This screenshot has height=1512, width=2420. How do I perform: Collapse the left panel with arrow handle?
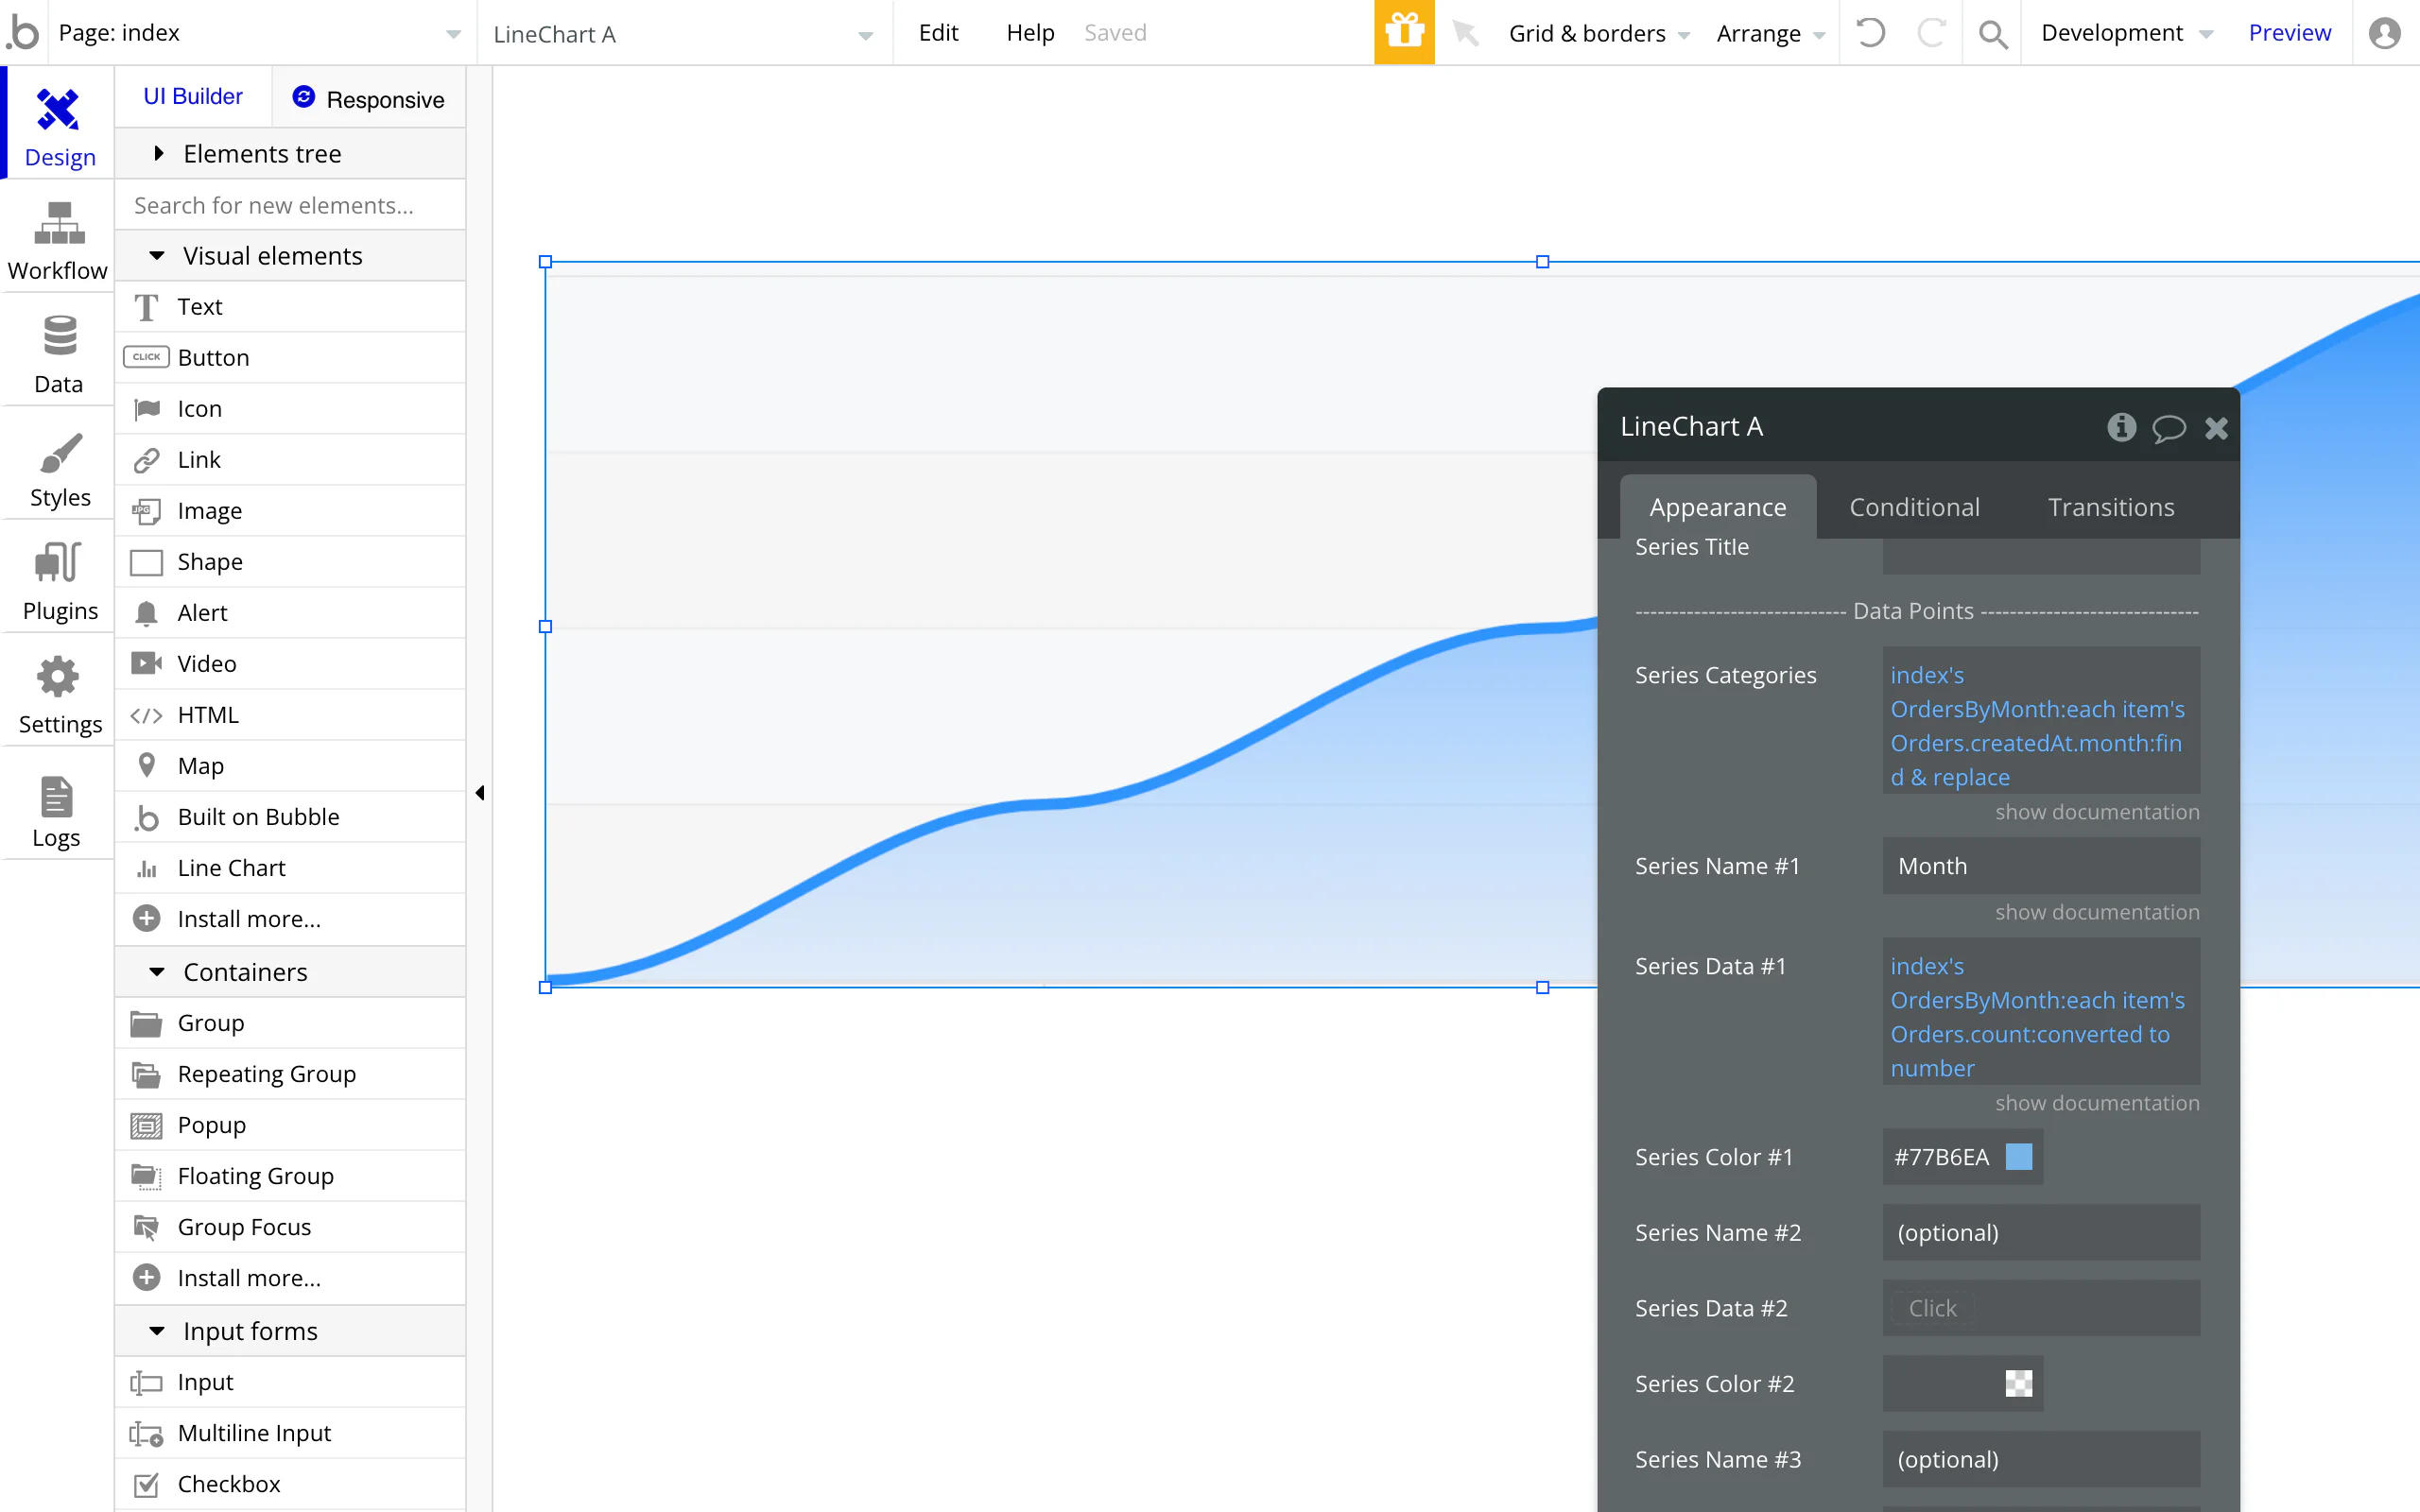(480, 793)
